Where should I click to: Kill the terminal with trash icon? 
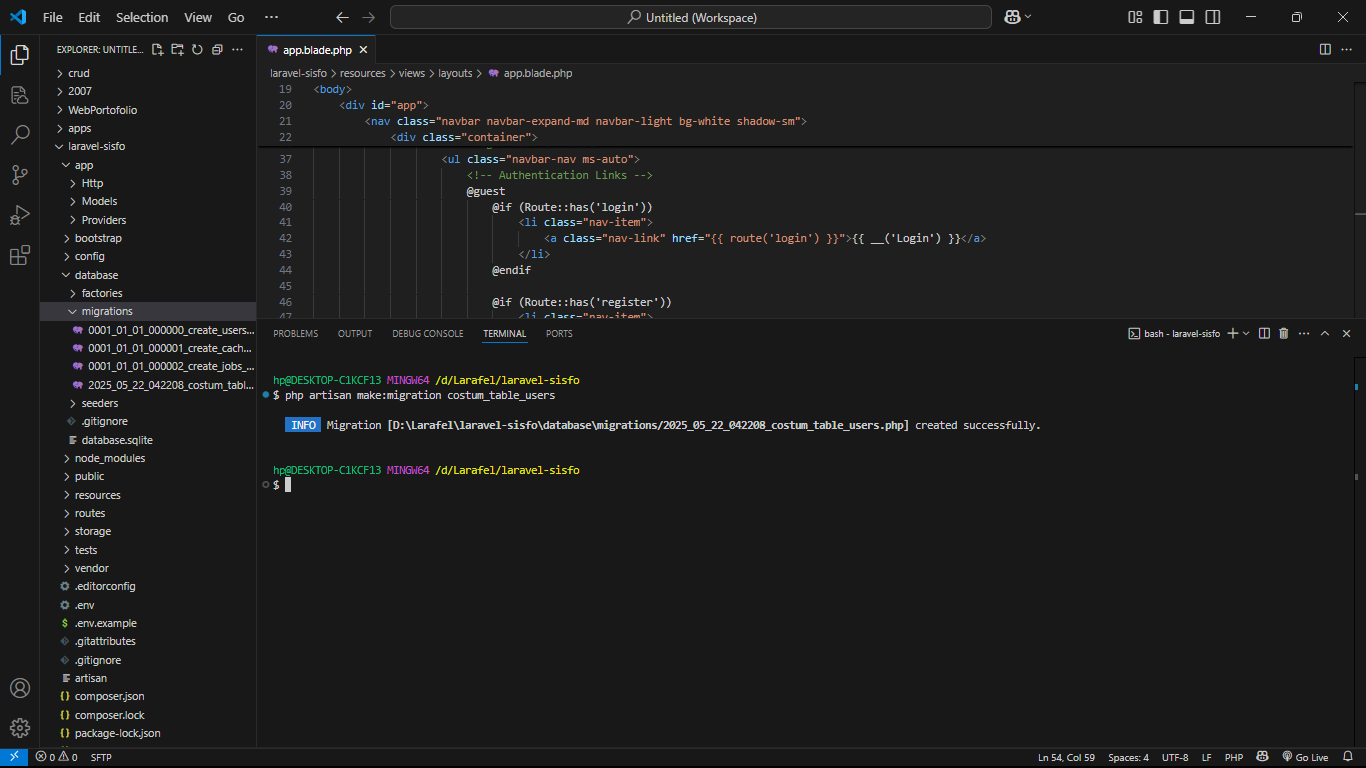1283,334
